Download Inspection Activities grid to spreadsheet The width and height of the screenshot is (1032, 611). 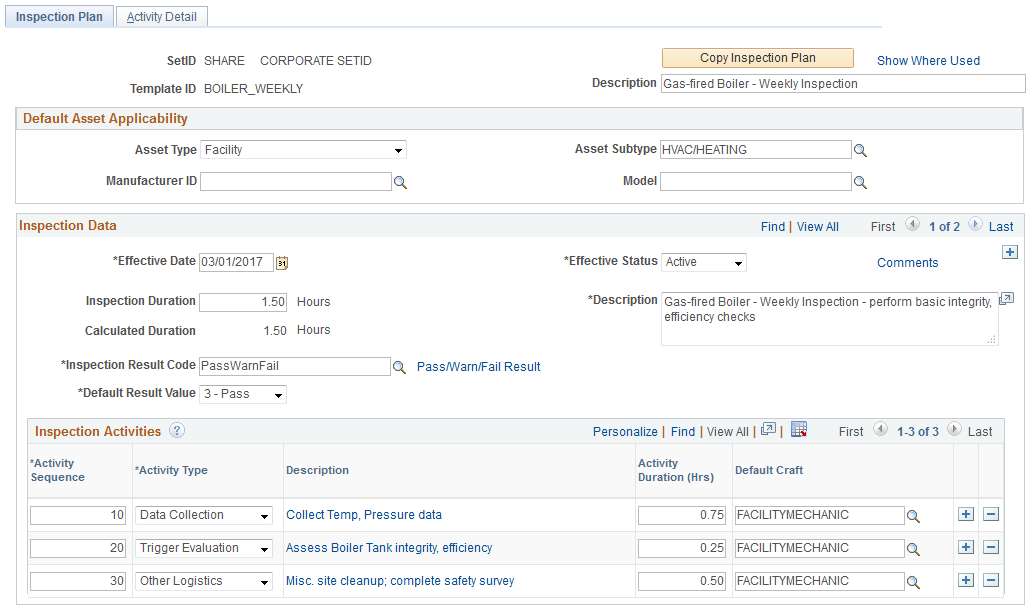(799, 430)
